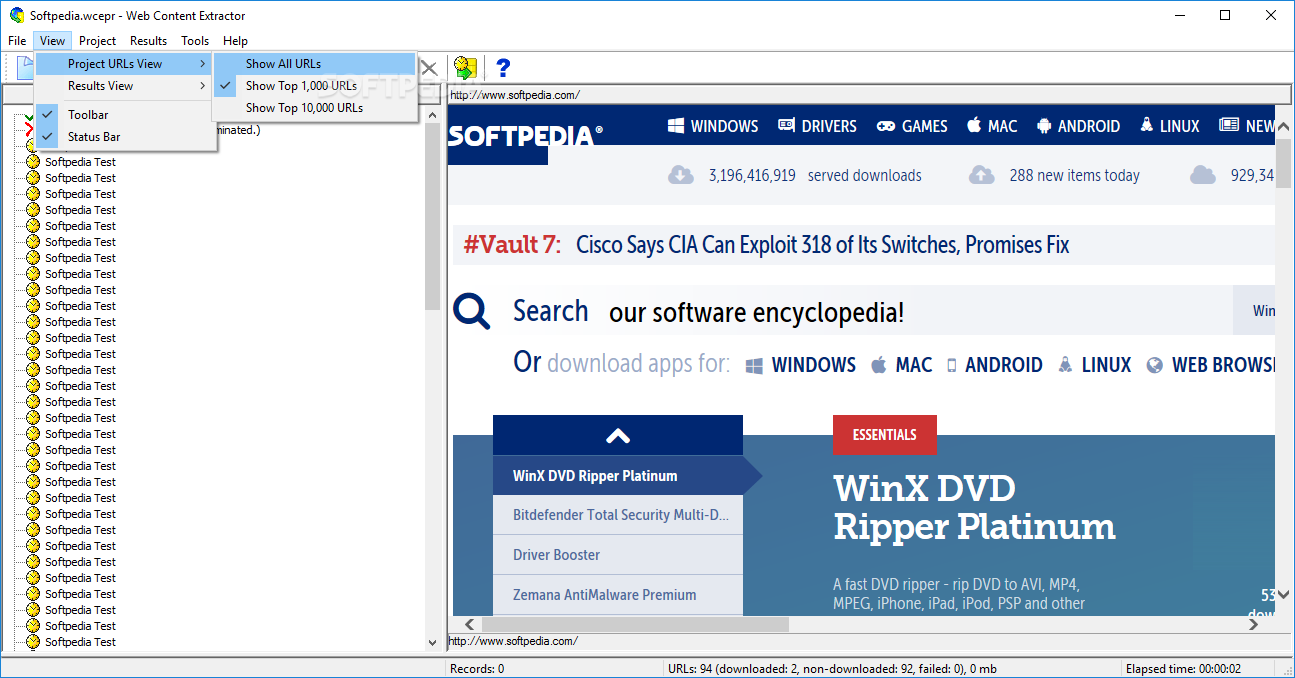Open the File menu
Screen dimensions: 1295x678
[17, 41]
